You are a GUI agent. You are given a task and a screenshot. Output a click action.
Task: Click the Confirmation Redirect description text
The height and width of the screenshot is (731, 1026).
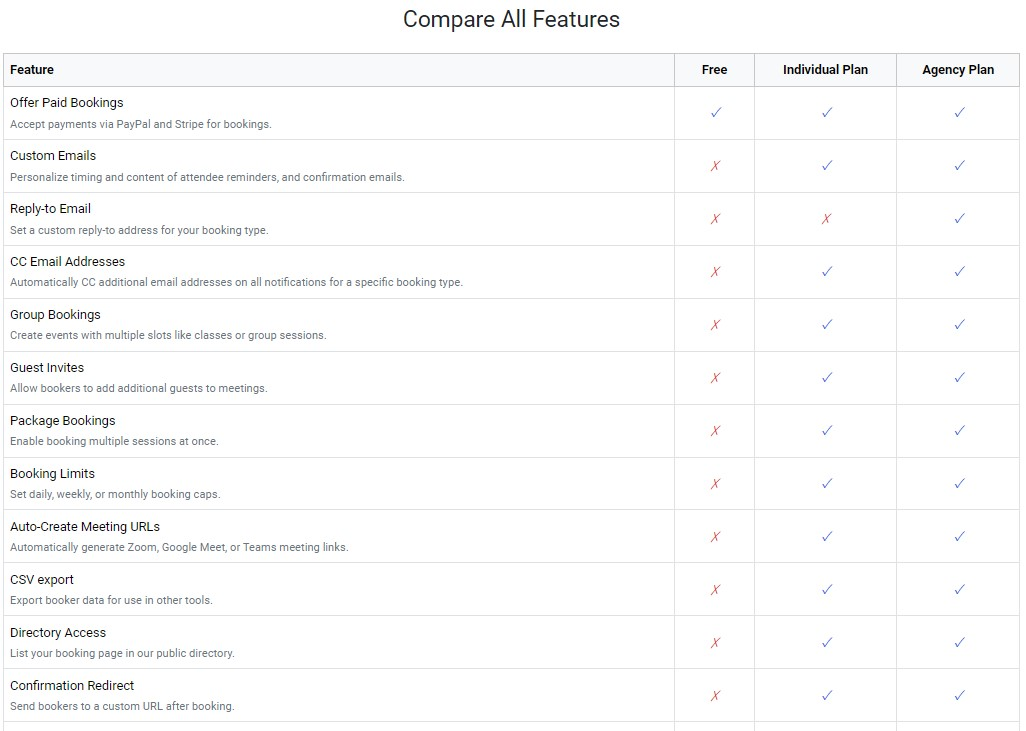pyautogui.click(x=122, y=706)
